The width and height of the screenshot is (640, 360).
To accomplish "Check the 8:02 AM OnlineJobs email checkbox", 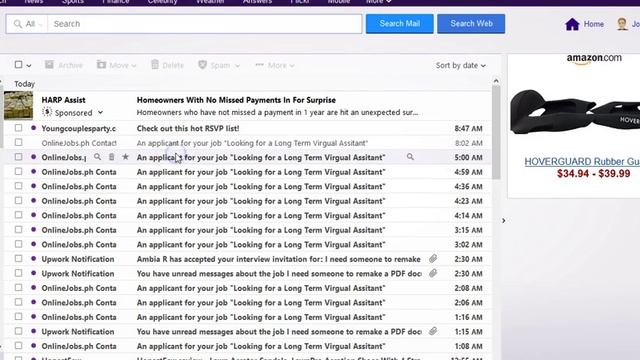I will coord(18,142).
